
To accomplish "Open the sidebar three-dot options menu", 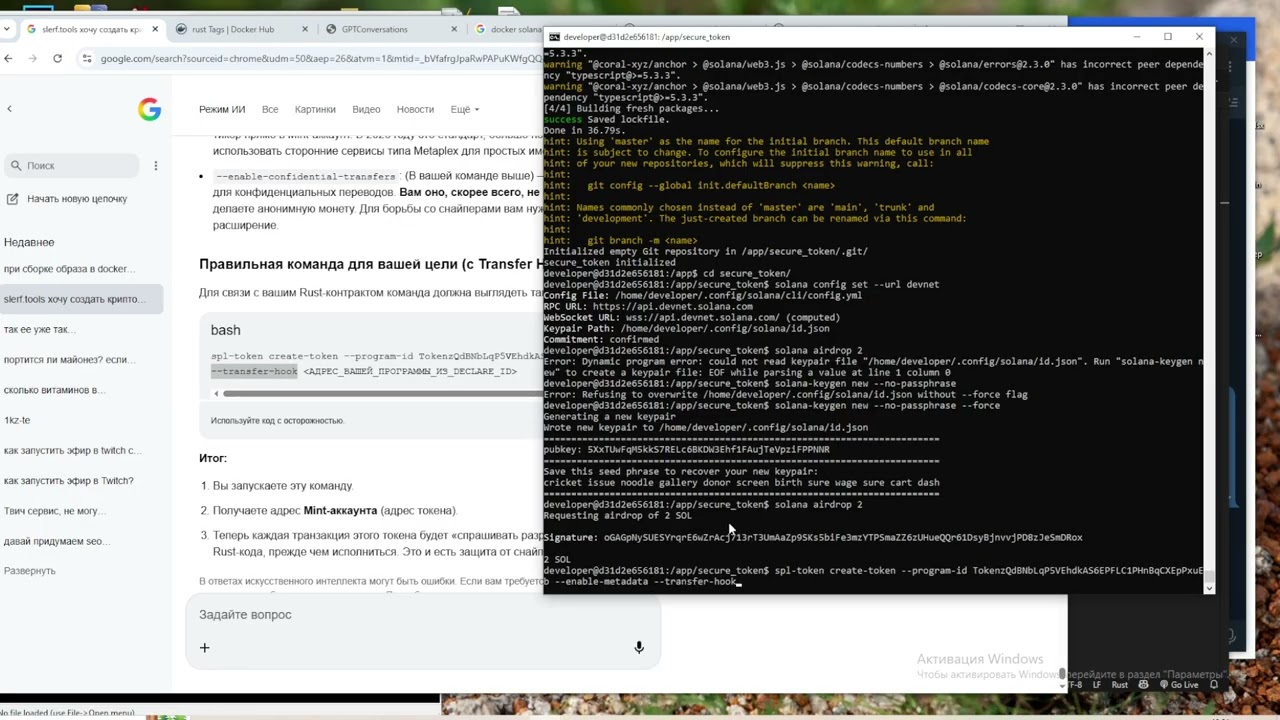I will coord(156,166).
